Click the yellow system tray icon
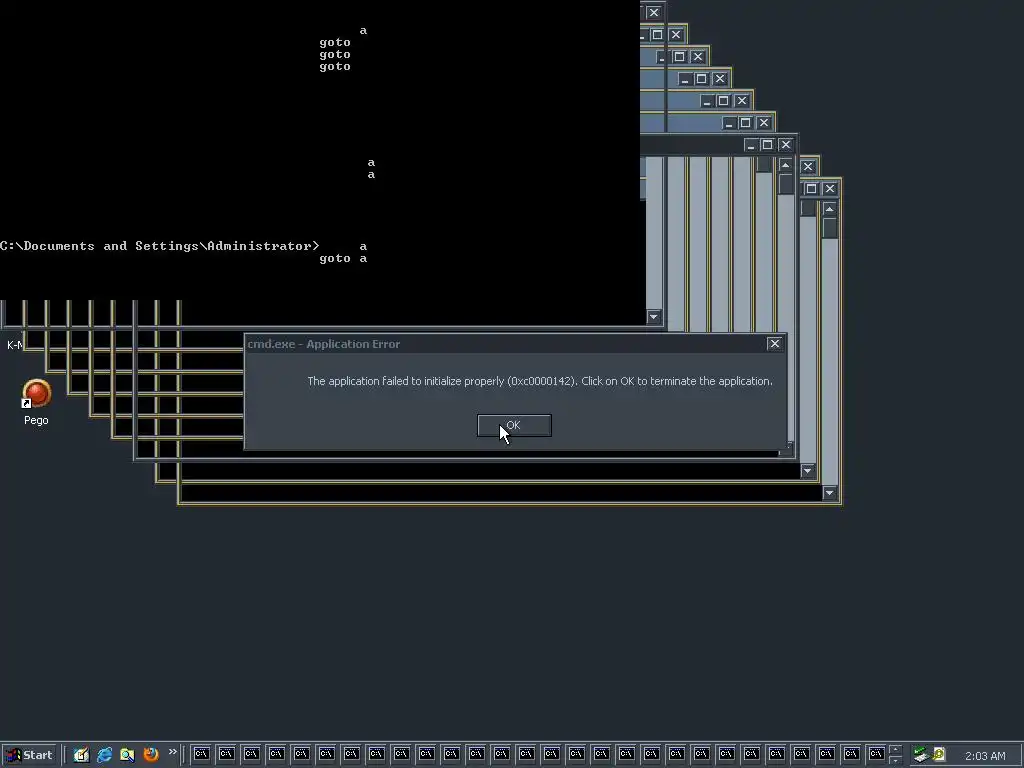The height and width of the screenshot is (768, 1024). [x=939, y=755]
